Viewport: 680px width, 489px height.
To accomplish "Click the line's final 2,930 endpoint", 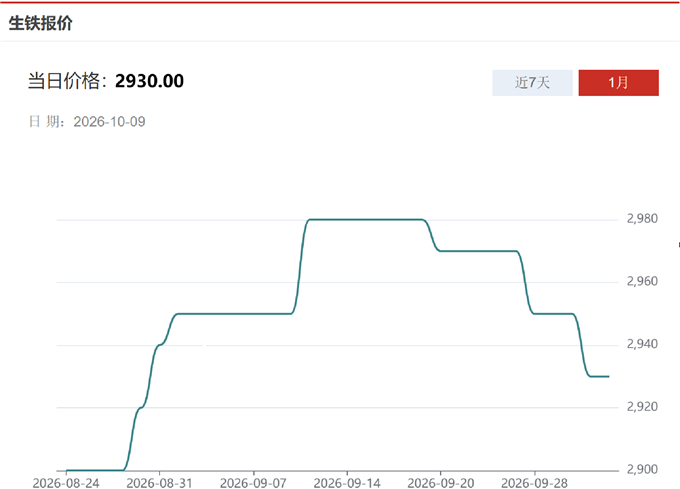I will click(x=608, y=376).
